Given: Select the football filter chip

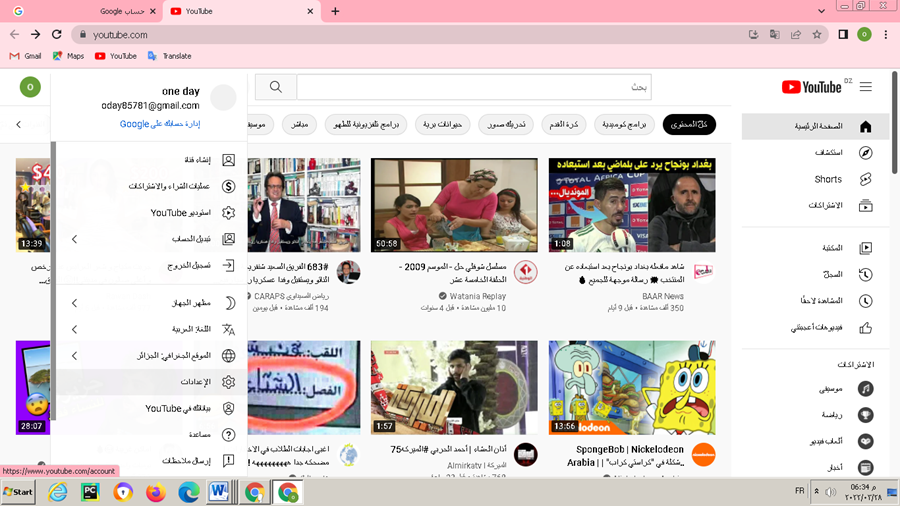Looking at the screenshot, I should (564, 124).
